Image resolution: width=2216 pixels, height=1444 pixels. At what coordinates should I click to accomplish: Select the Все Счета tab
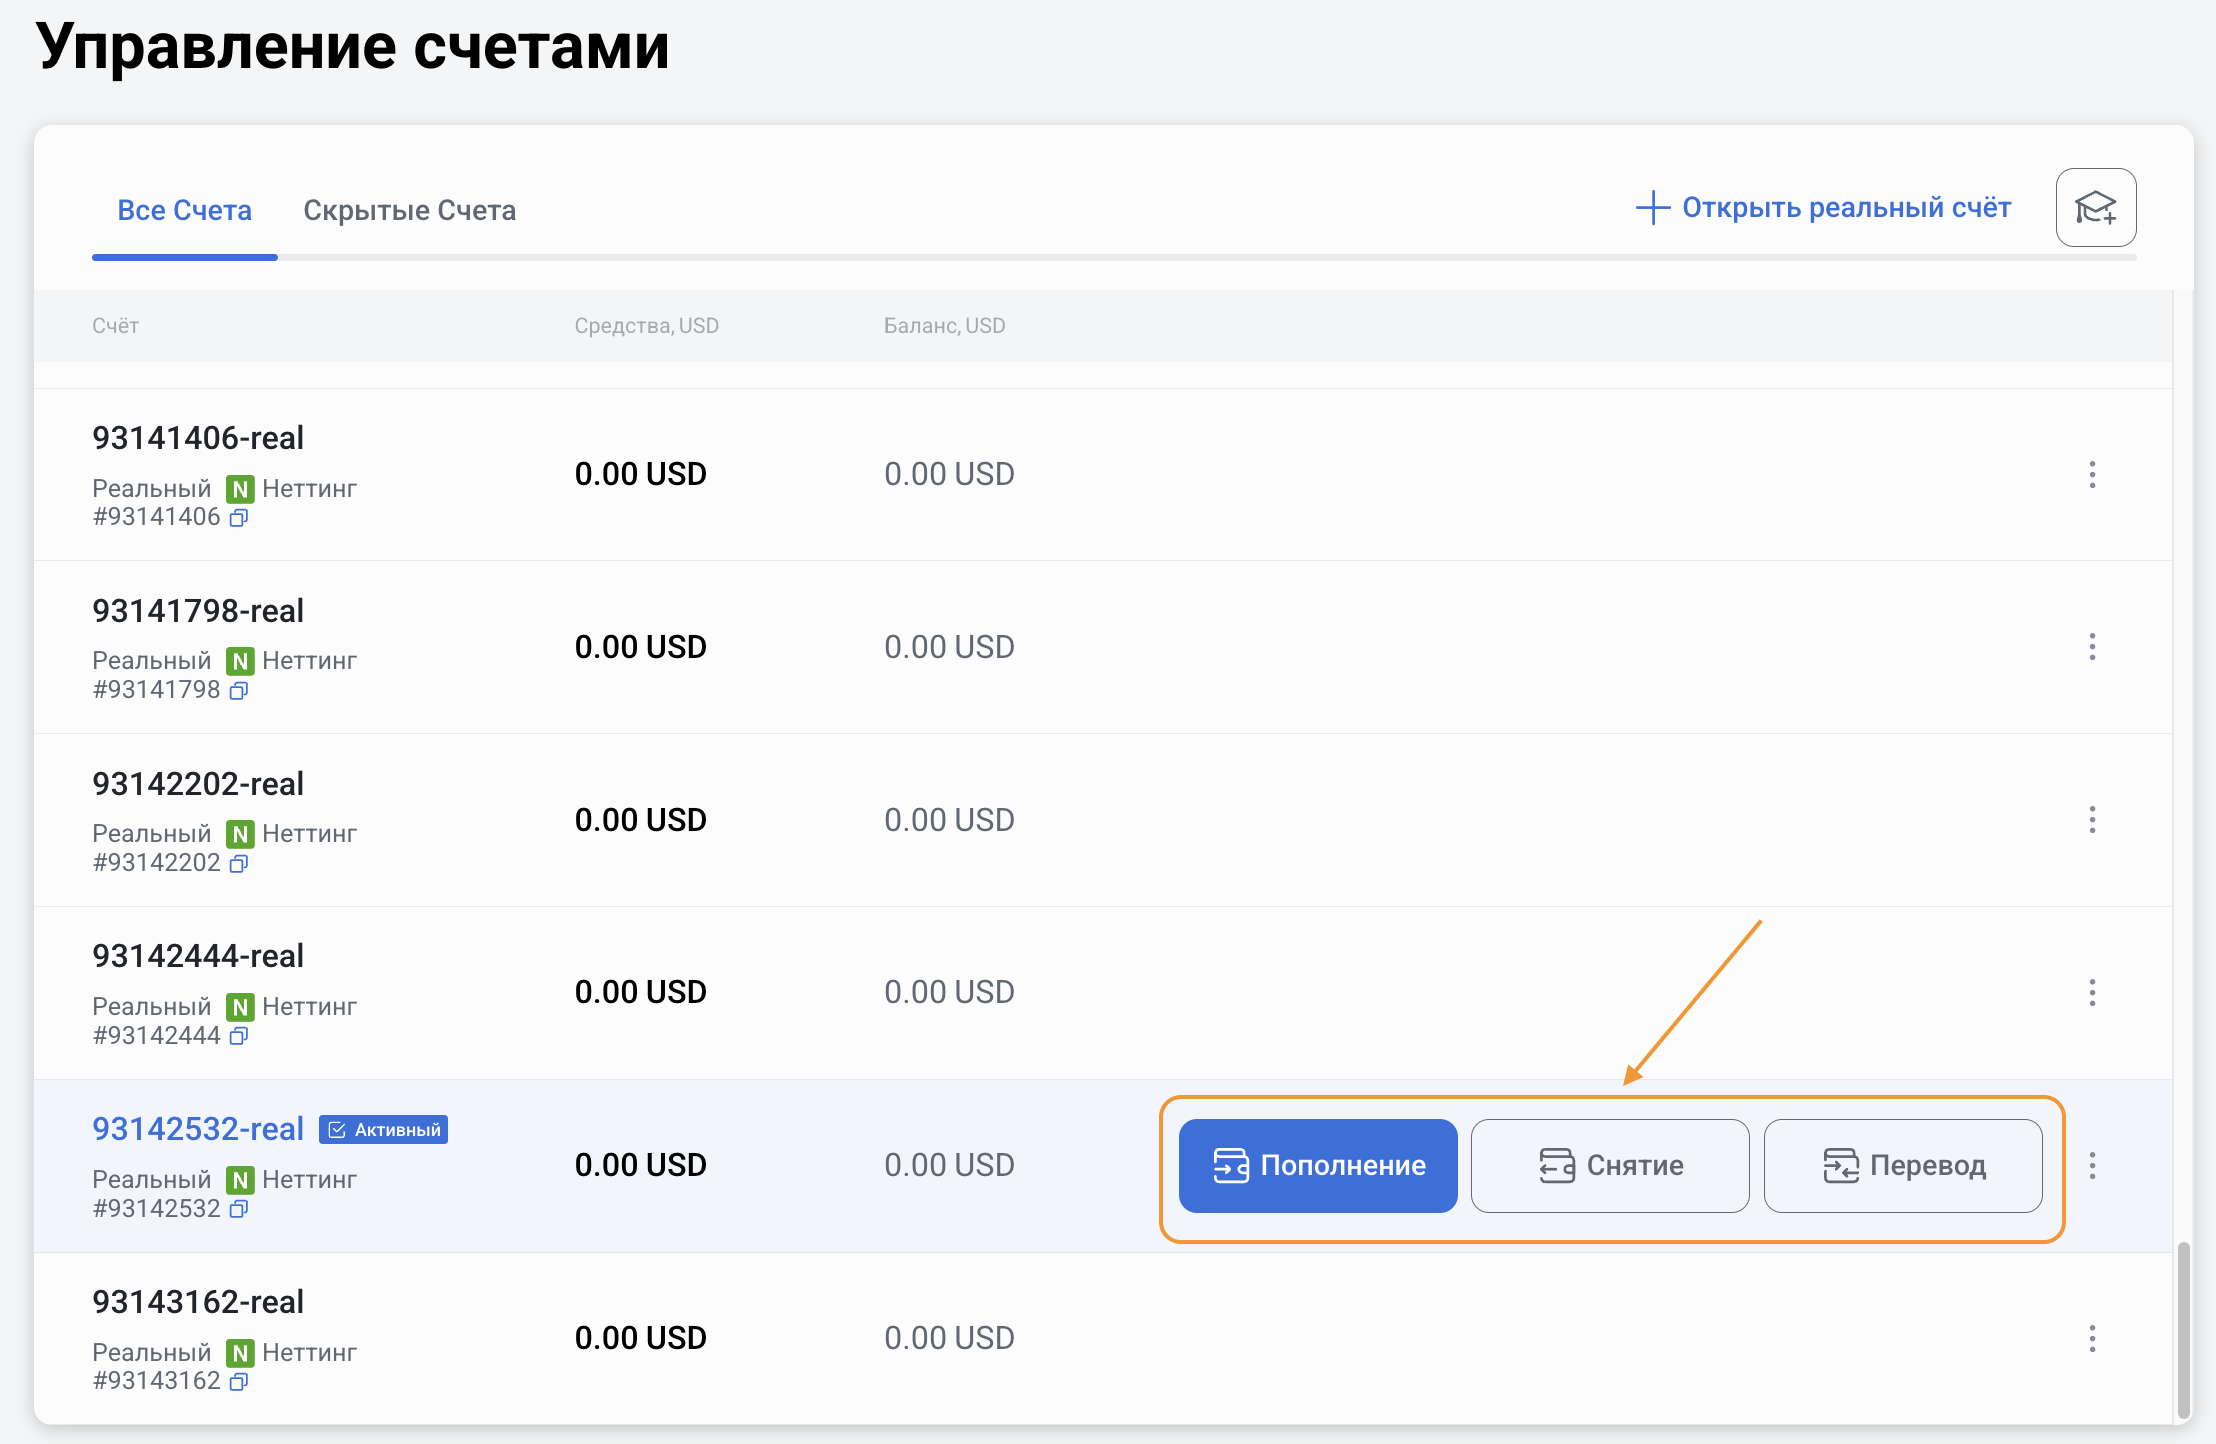pos(184,210)
